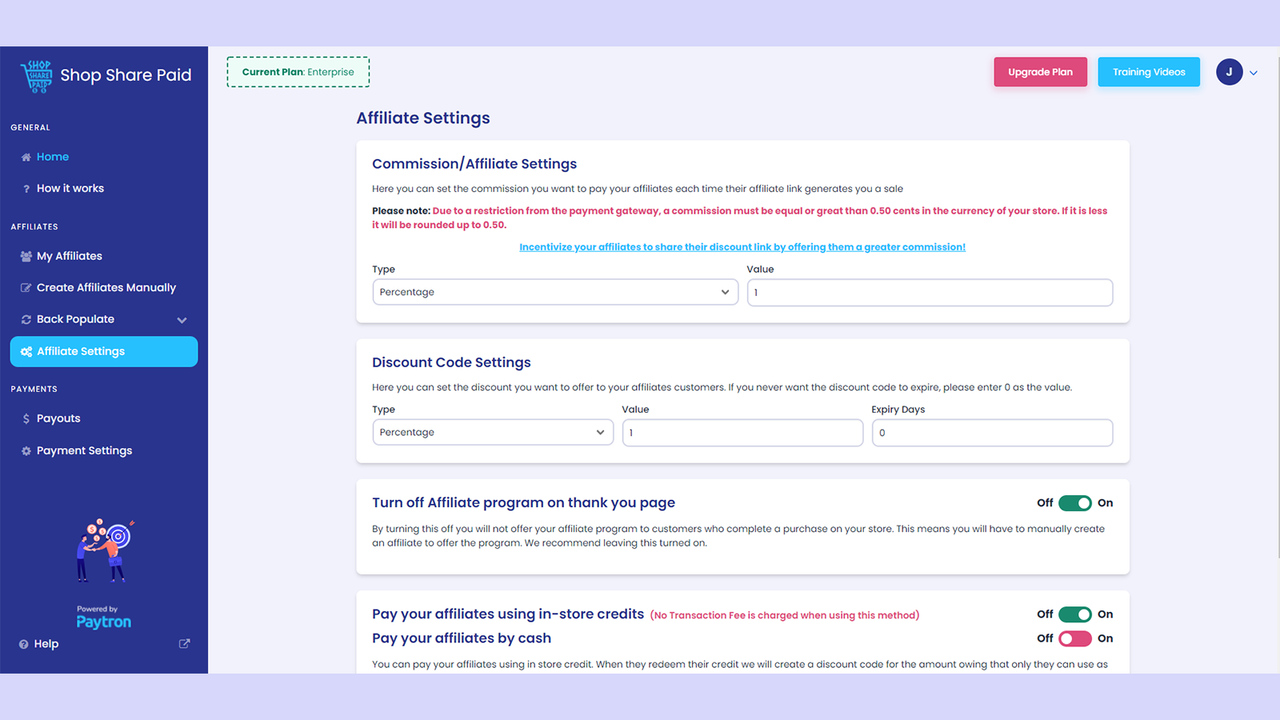The height and width of the screenshot is (720, 1280).
Task: Click the gears icon beside Affiliate Settings
Action: pyautogui.click(x=26, y=352)
